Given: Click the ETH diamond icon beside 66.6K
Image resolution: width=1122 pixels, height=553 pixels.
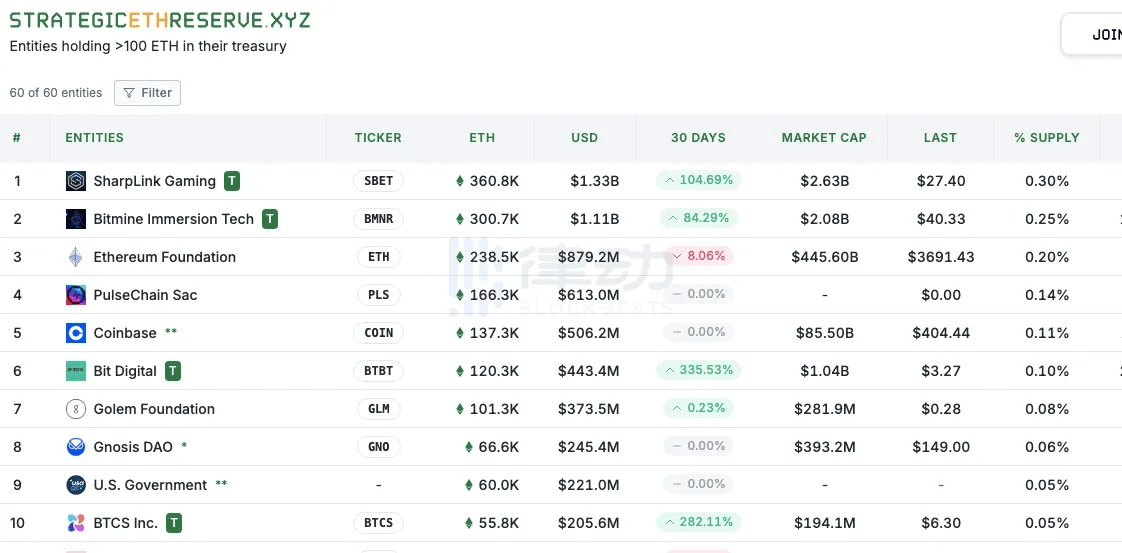Looking at the screenshot, I should tap(469, 447).
